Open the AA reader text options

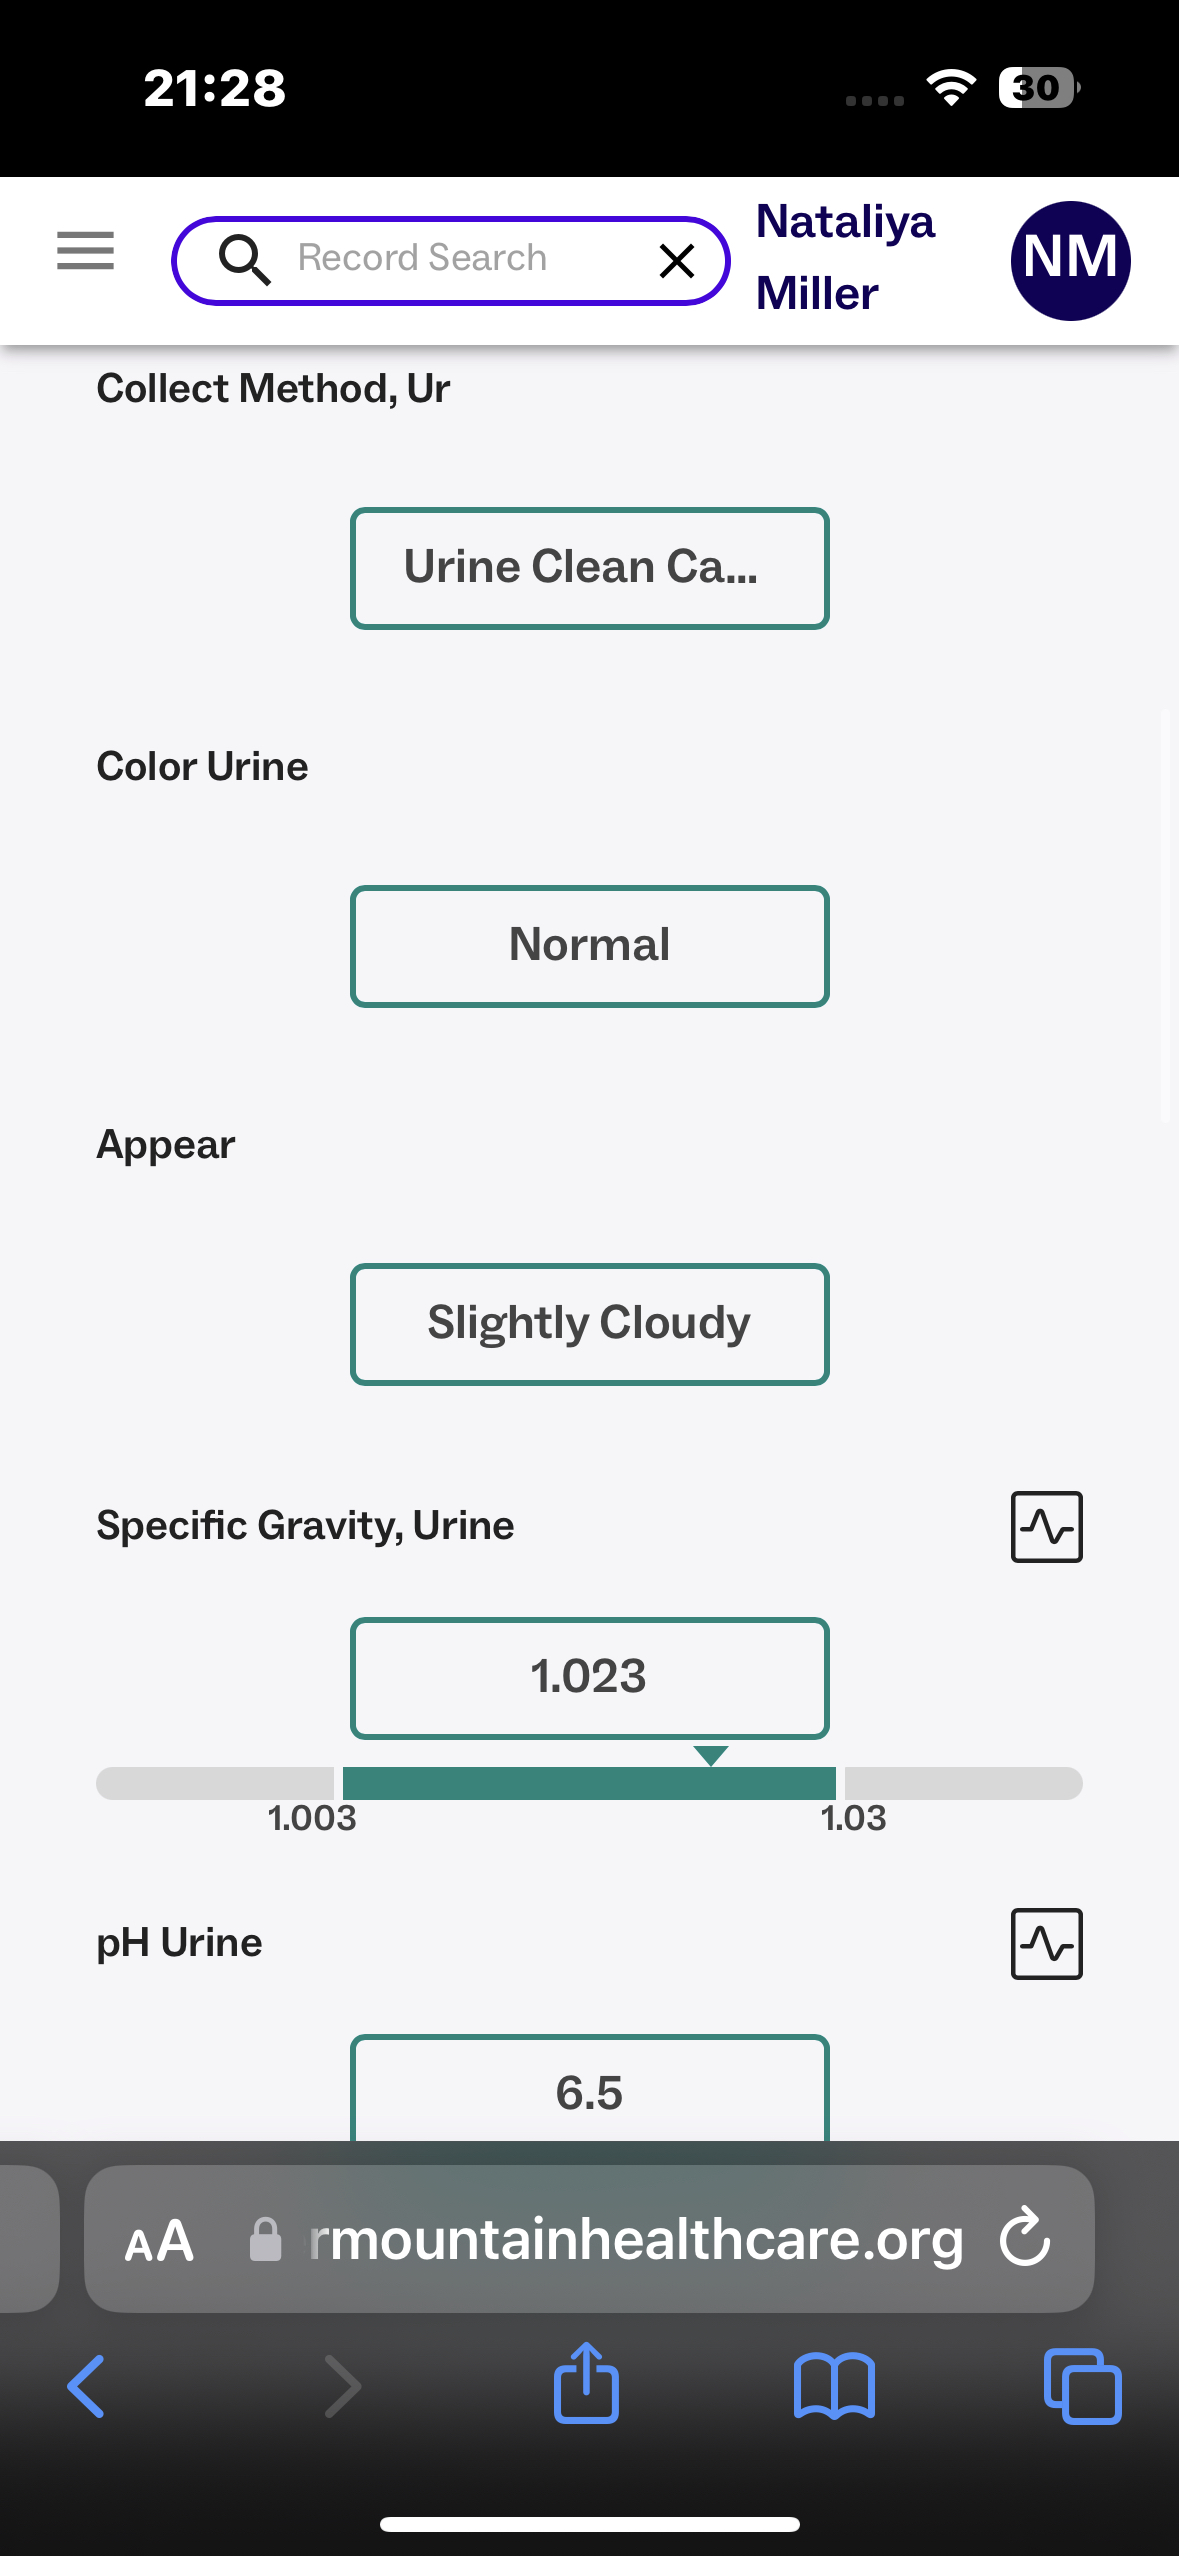click(x=159, y=2240)
